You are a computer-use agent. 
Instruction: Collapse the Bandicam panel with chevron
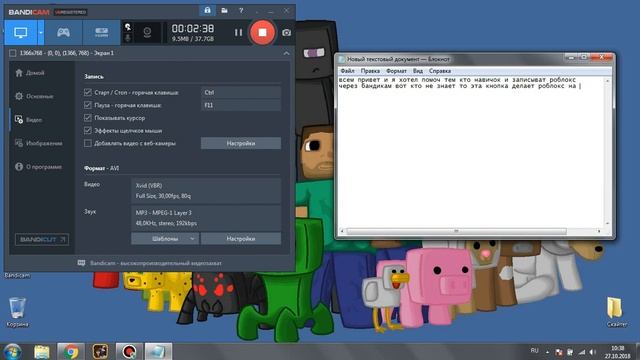pos(287,53)
